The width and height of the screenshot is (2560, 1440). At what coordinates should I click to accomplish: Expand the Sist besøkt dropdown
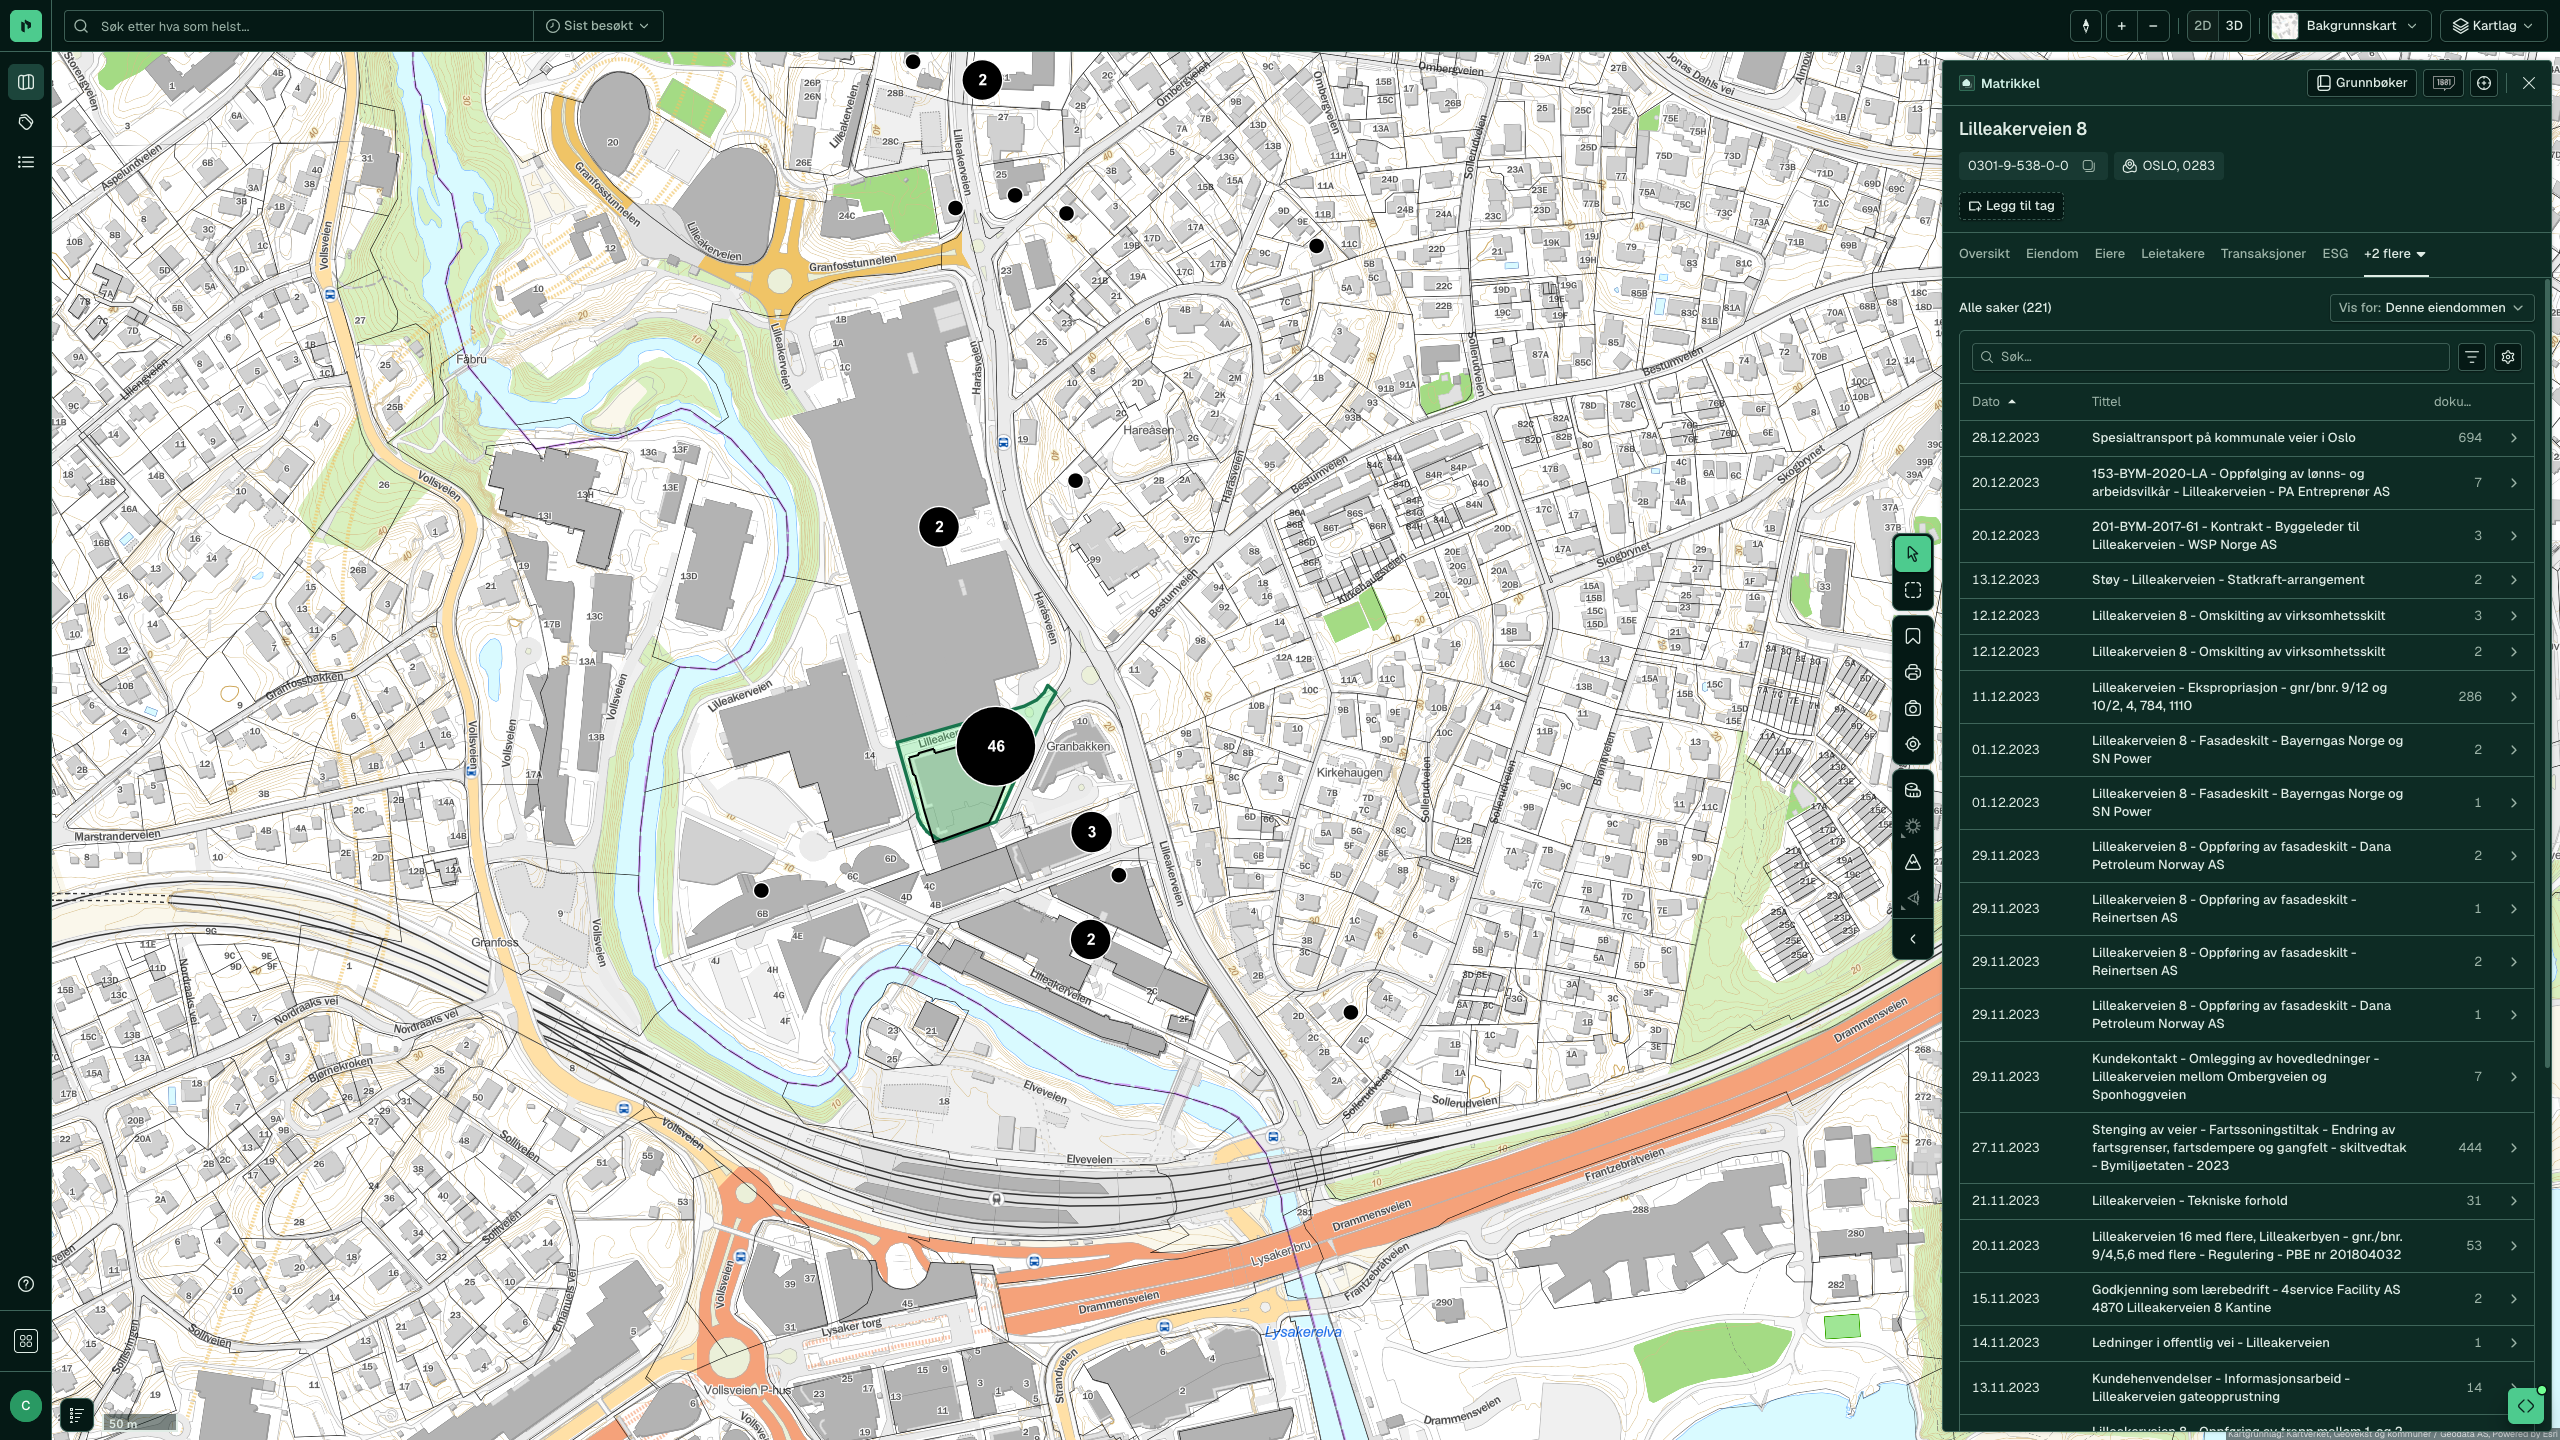(598, 26)
